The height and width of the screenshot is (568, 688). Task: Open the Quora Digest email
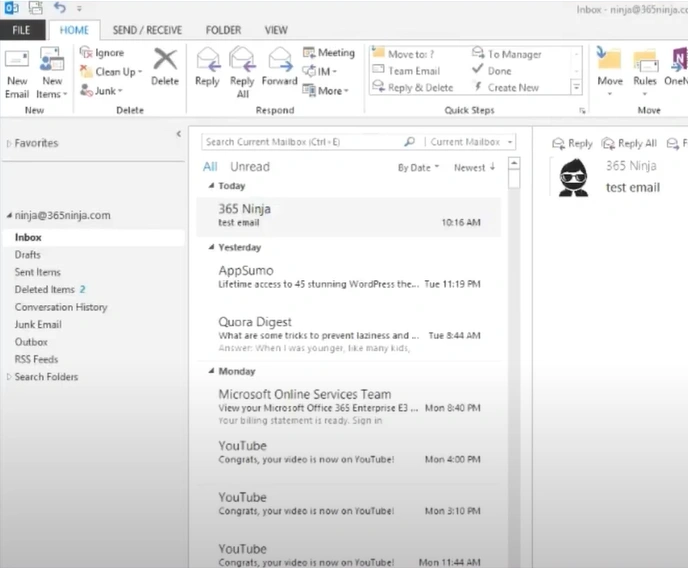click(349, 336)
